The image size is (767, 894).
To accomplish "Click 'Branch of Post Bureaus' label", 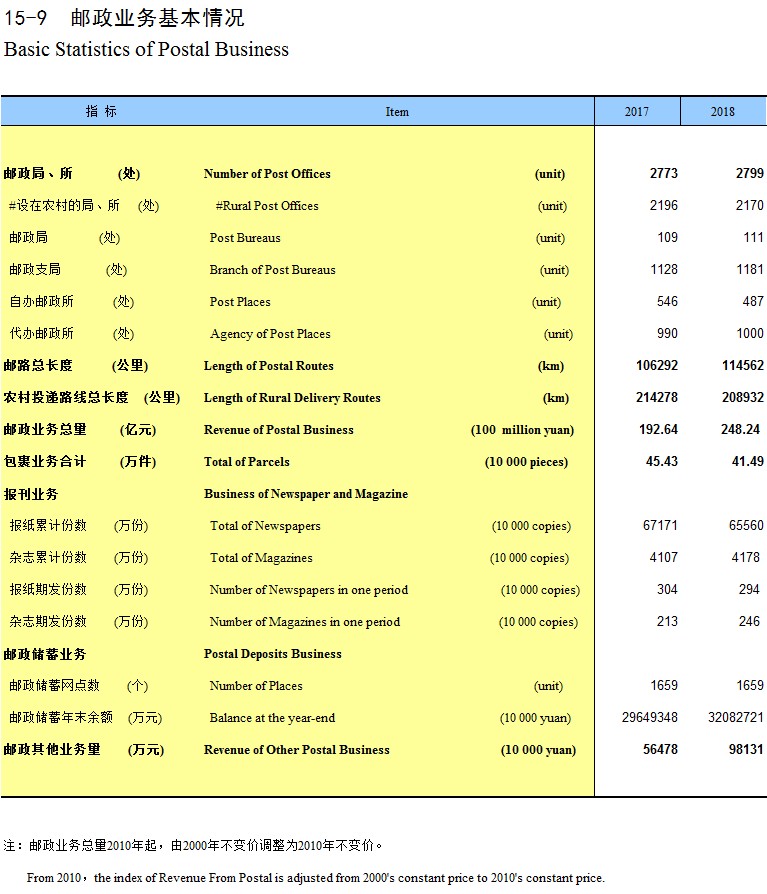I will coord(273,270).
